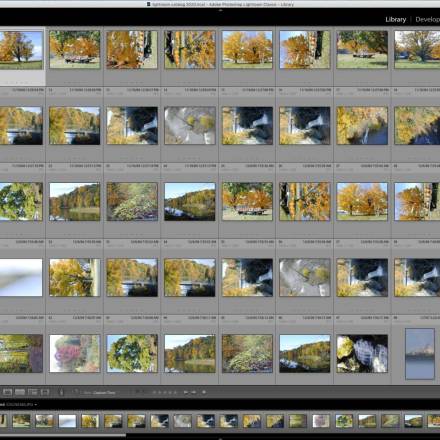Select yellow-green reflection photo in bottom row
The width and height of the screenshot is (440, 440).
tap(21, 353)
